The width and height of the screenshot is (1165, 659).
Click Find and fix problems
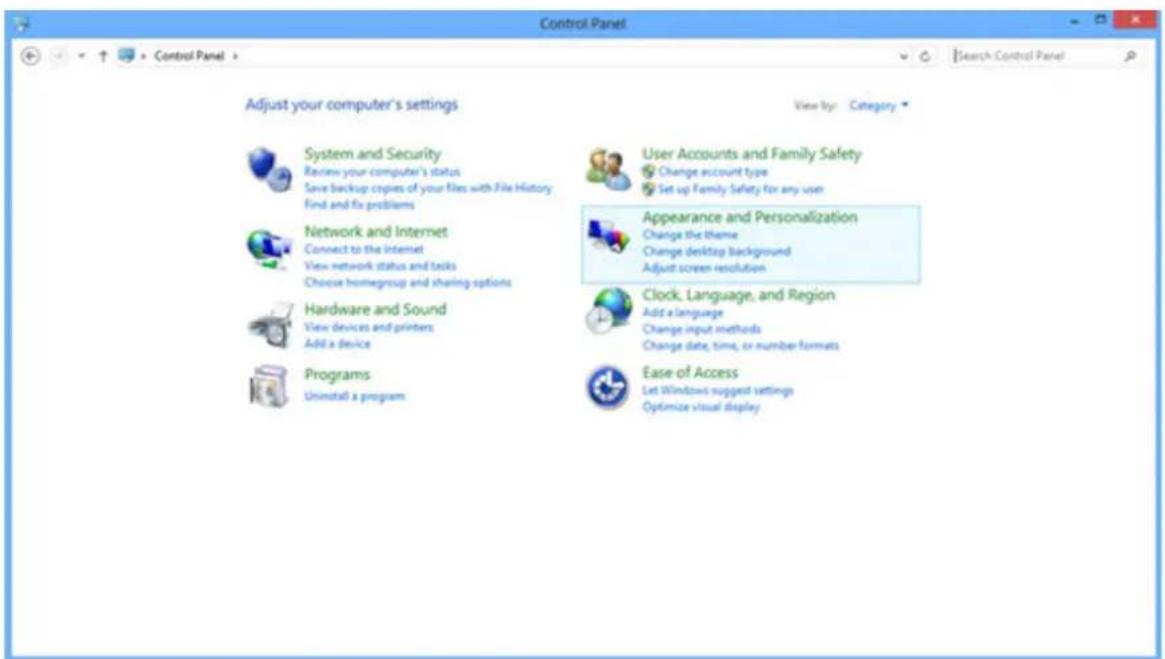click(359, 204)
